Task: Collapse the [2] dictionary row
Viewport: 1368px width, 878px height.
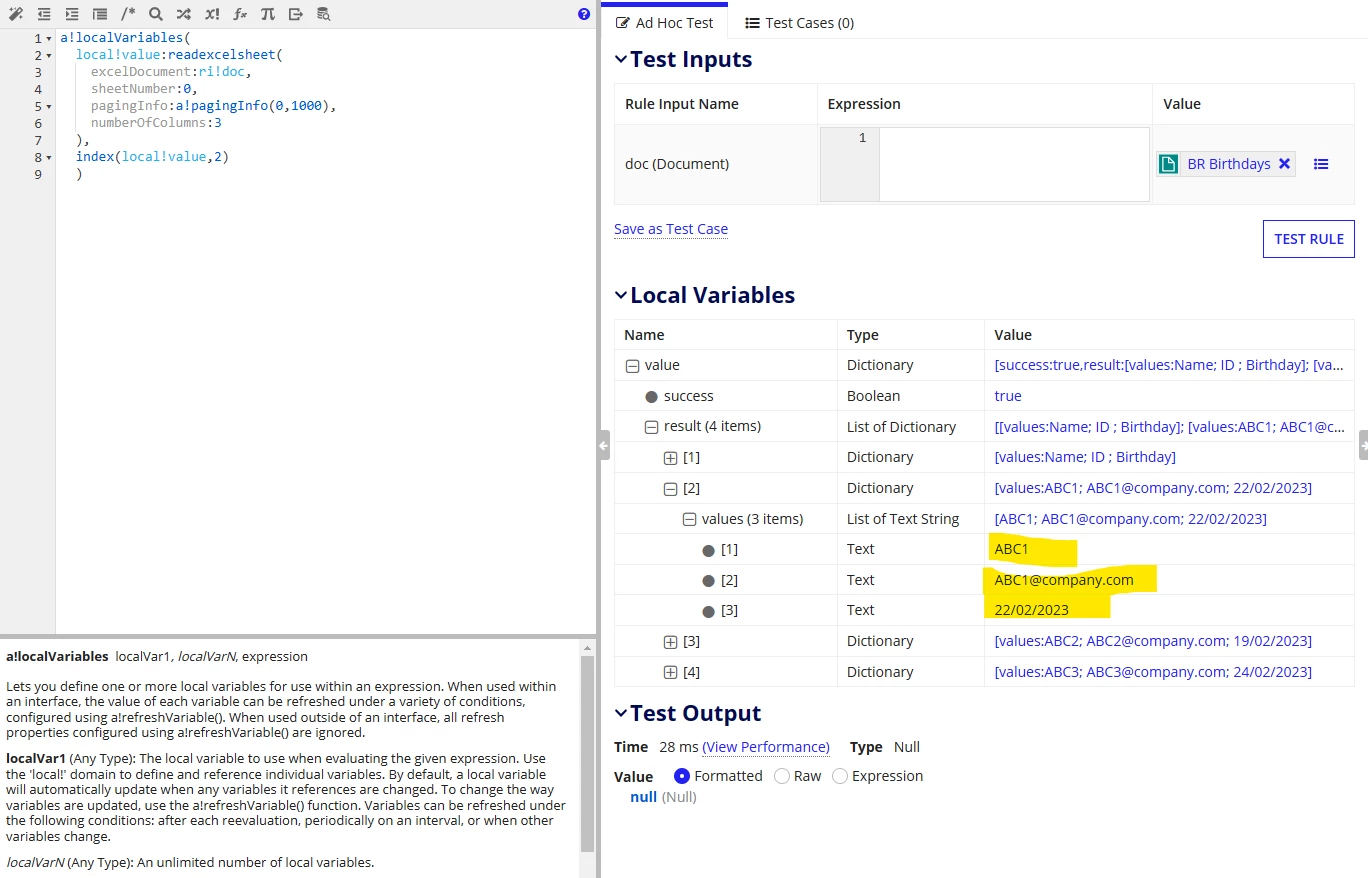Action: [670, 489]
